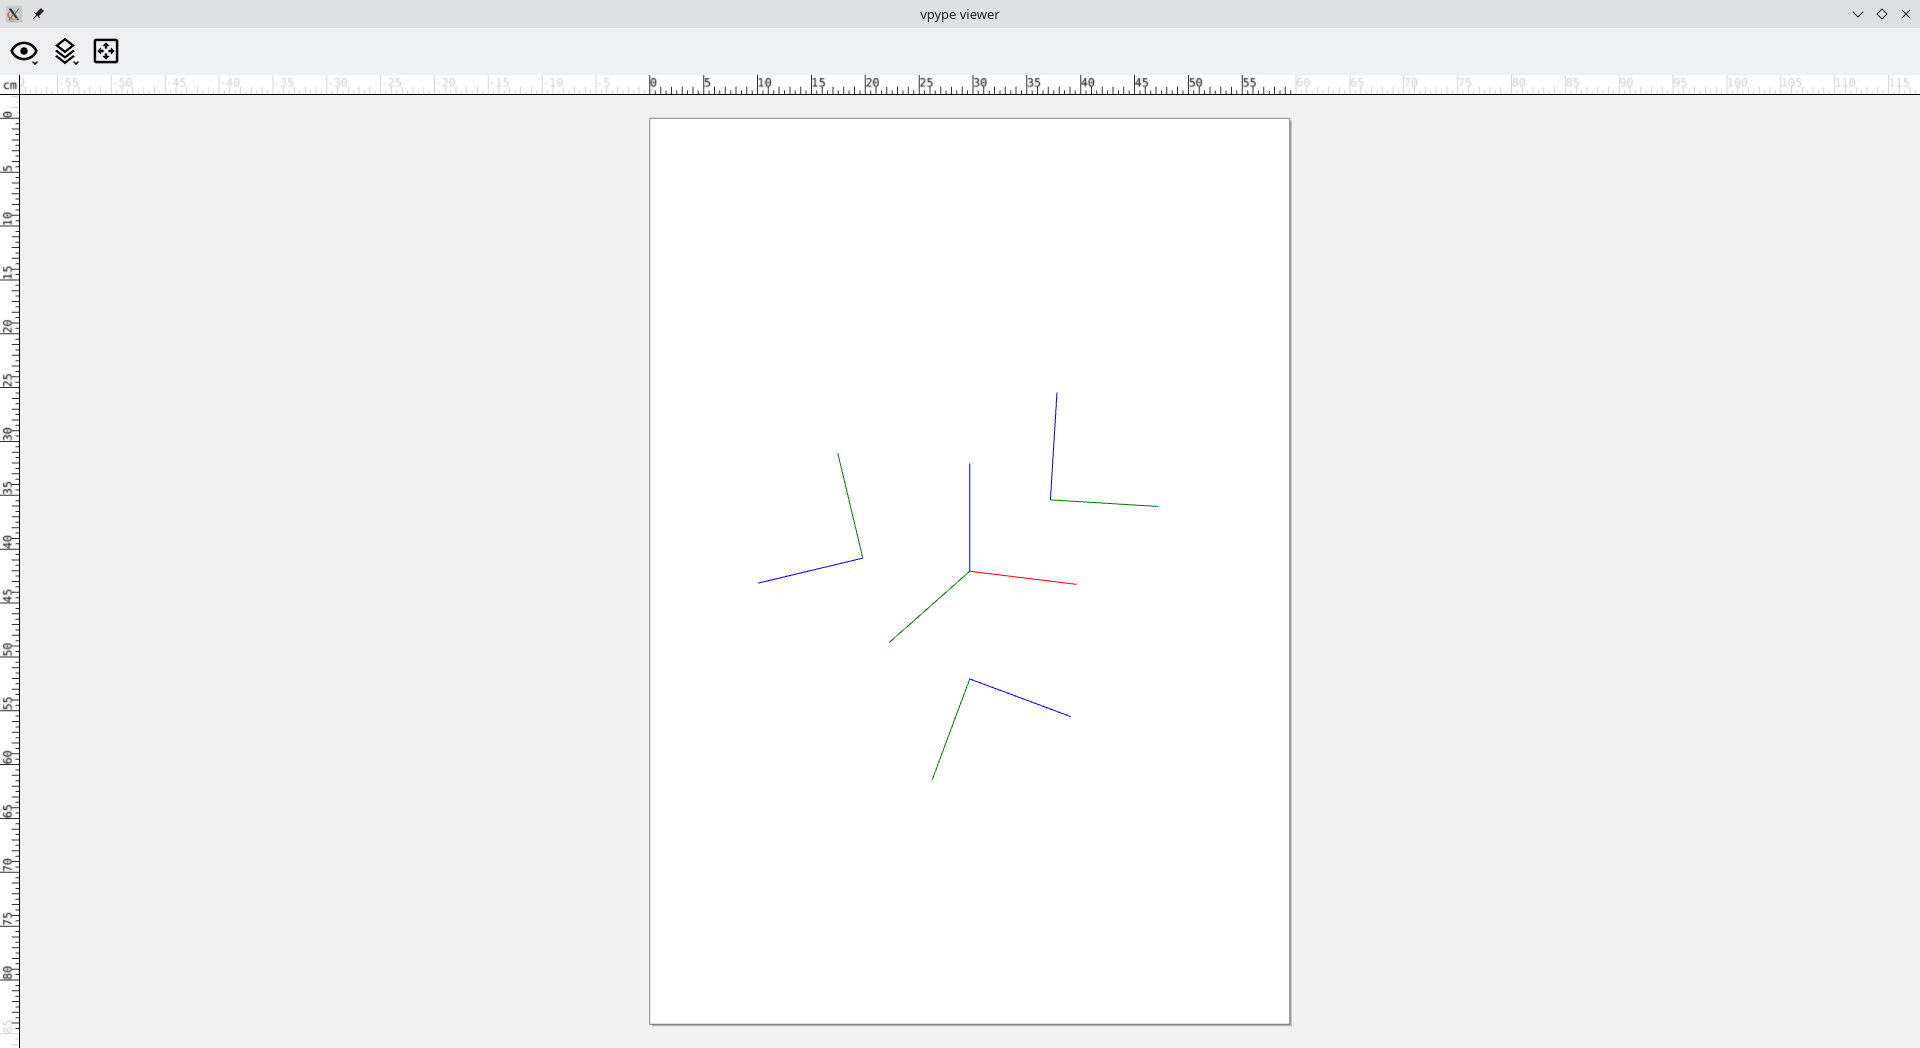Screen dimensions: 1920x1048
Task: Click the green line below center
Action: pyautogui.click(x=929, y=607)
